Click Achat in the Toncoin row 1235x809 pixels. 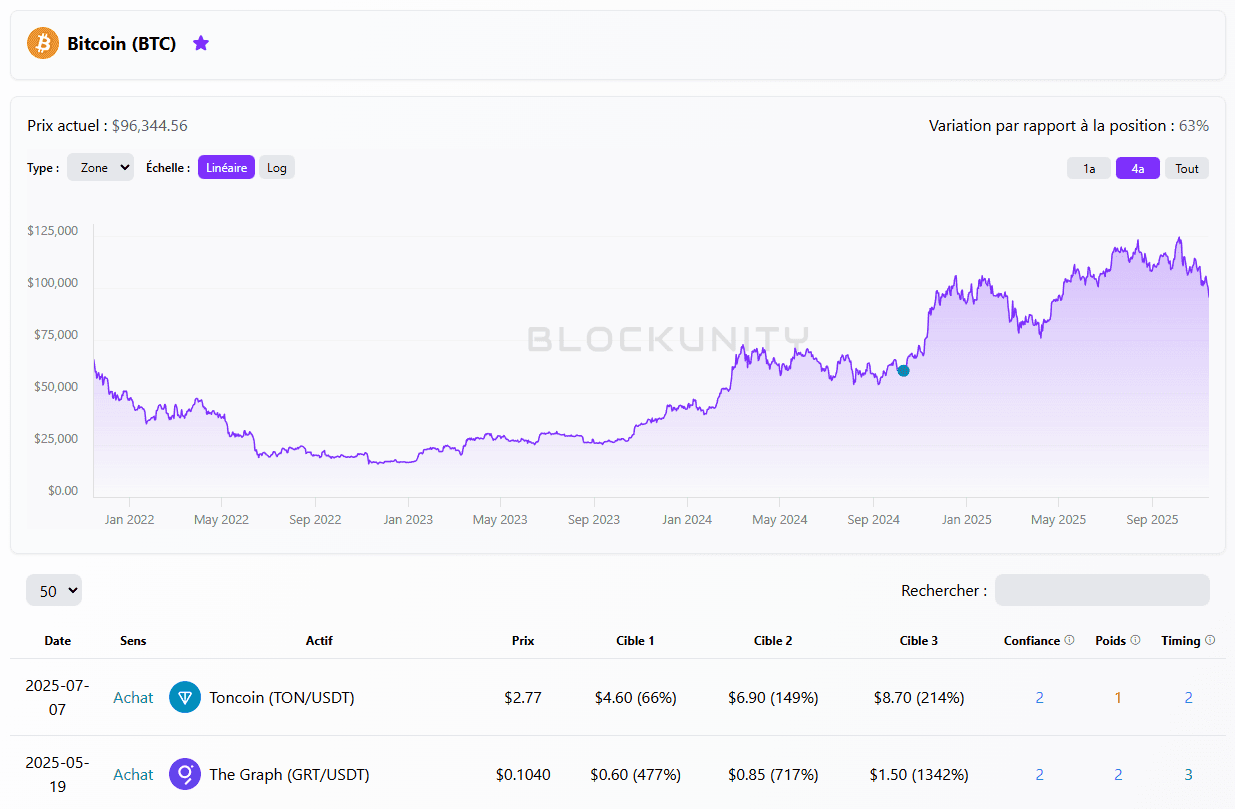(133, 697)
